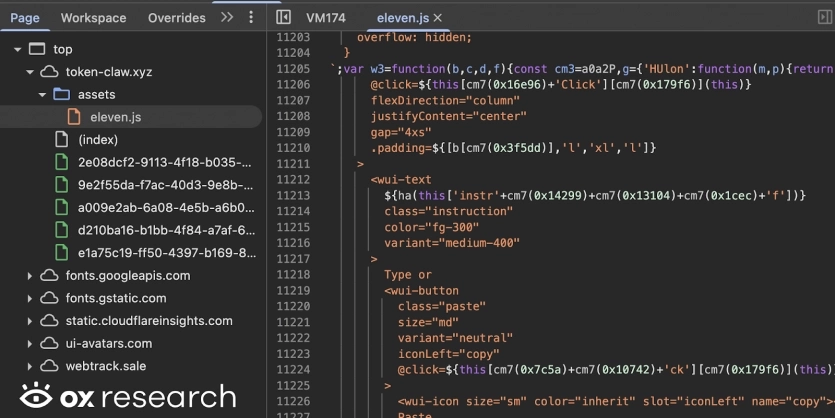Click the hide navigator sidebar icon
The width and height of the screenshot is (835, 418).
[x=283, y=18]
